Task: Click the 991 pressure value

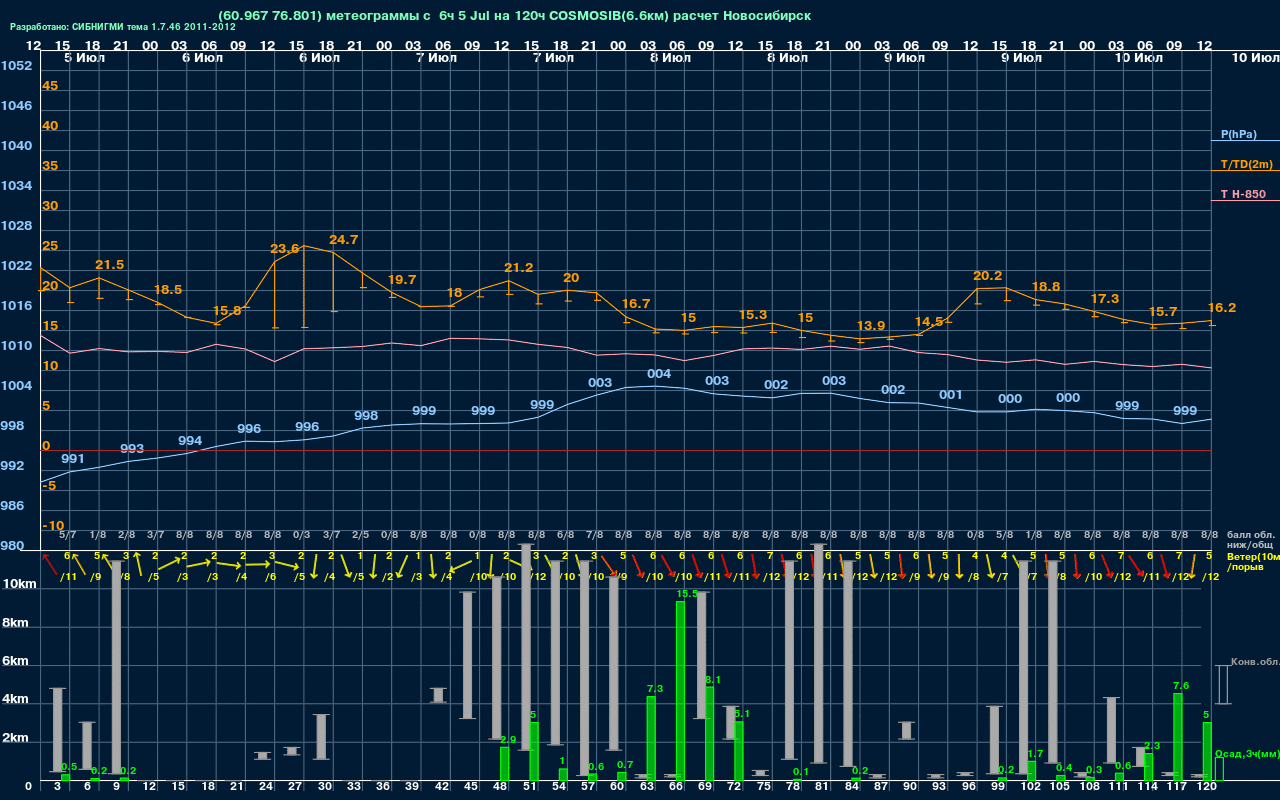Action: coord(73,459)
